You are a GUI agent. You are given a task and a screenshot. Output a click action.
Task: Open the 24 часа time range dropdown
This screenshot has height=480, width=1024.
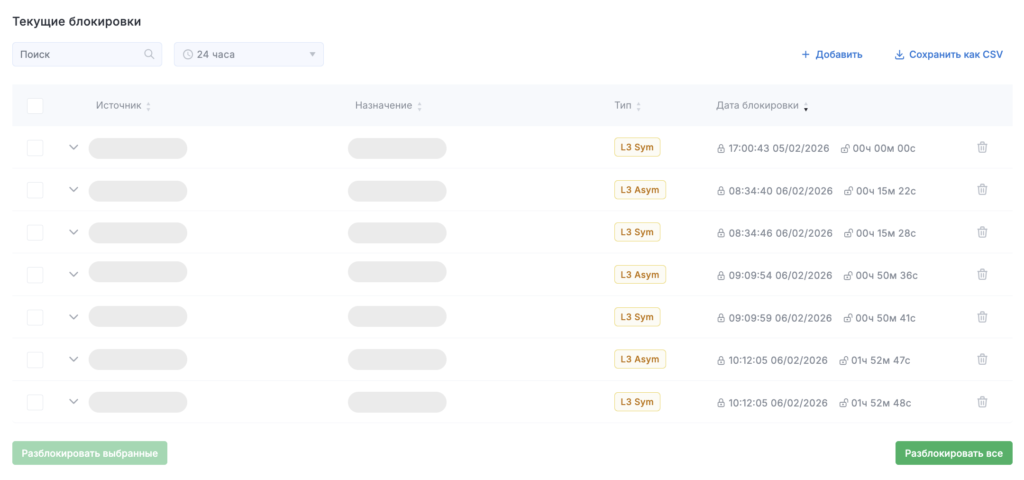(x=248, y=55)
